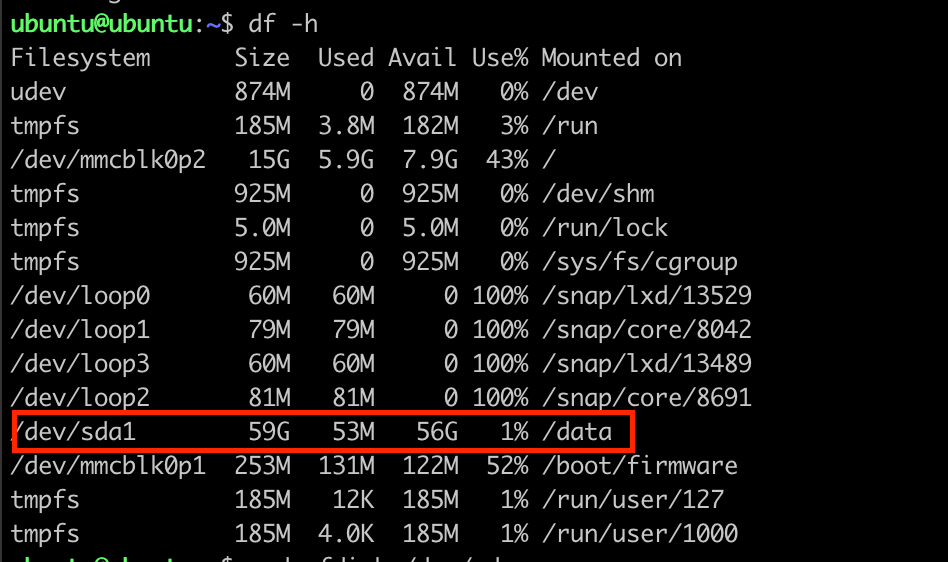Image resolution: width=948 pixels, height=562 pixels.
Task: Click the '/dev/shm' mount point
Action: [599, 194]
